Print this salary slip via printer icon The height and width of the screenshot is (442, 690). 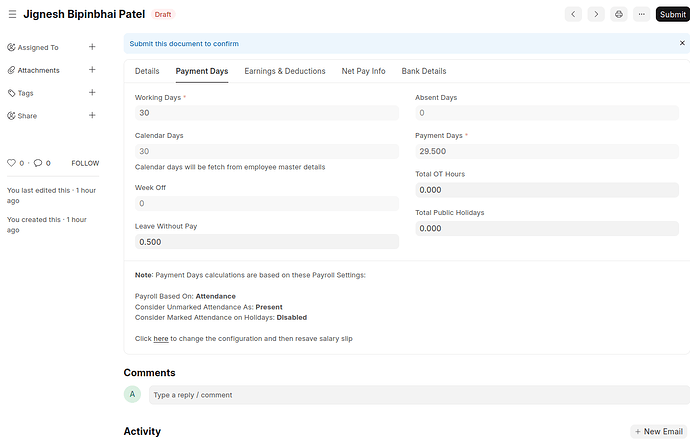coord(619,14)
